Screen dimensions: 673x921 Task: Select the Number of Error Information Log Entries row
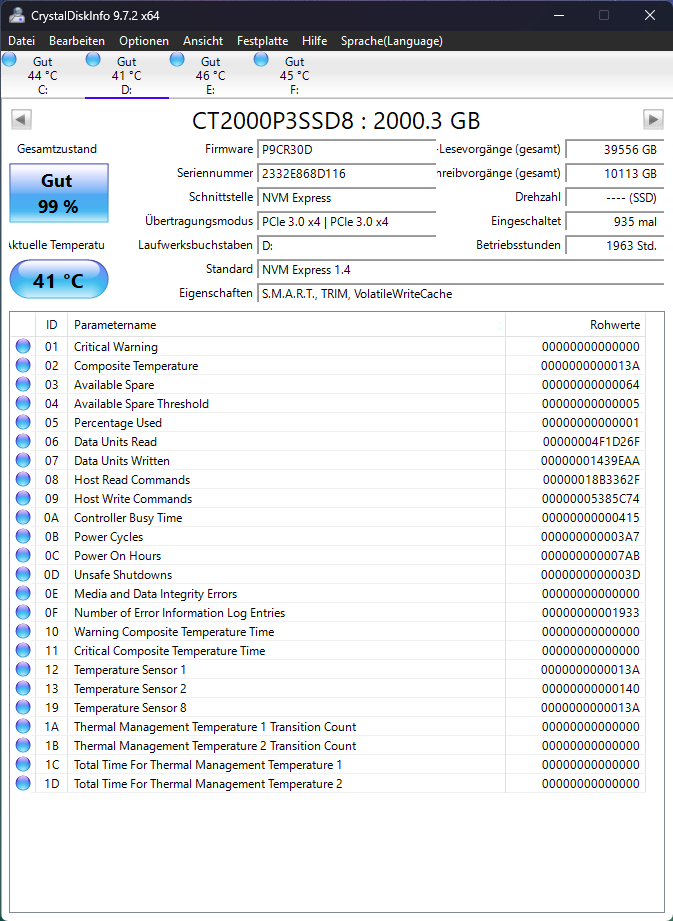(x=328, y=613)
